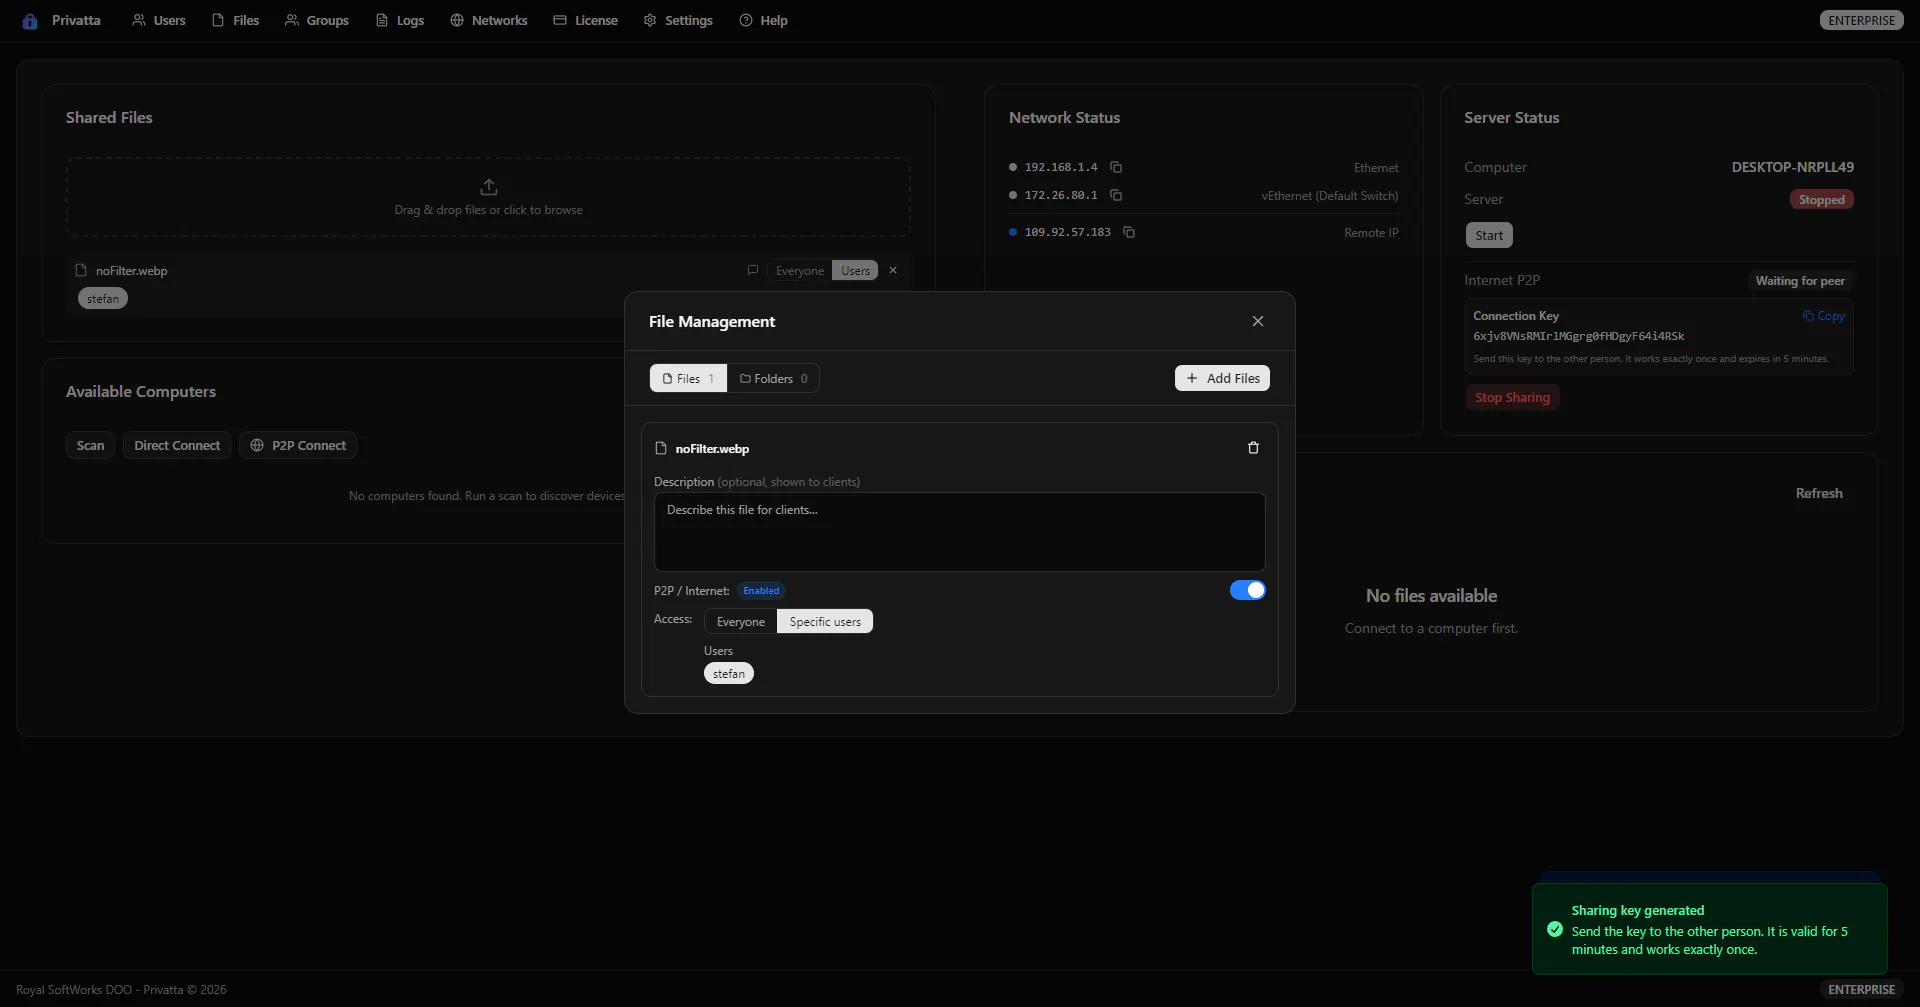Click the Privatta lock logo icon
This screenshot has height=1007, width=1920.
point(30,21)
